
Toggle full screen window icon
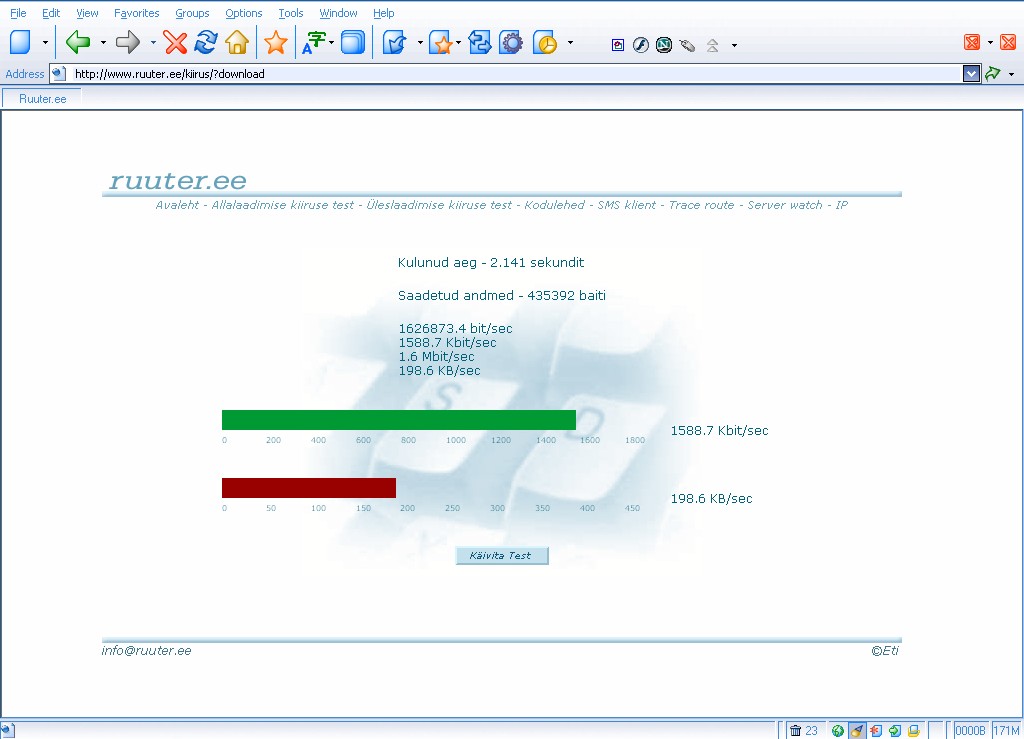[x=353, y=43]
